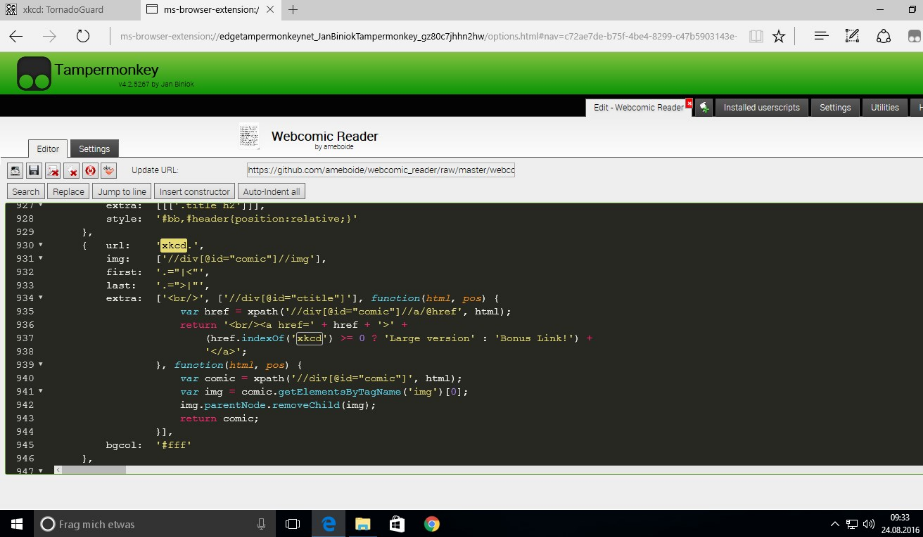This screenshot has height=537, width=923.
Task: Open Chrome from taskbar
Action: point(431,523)
